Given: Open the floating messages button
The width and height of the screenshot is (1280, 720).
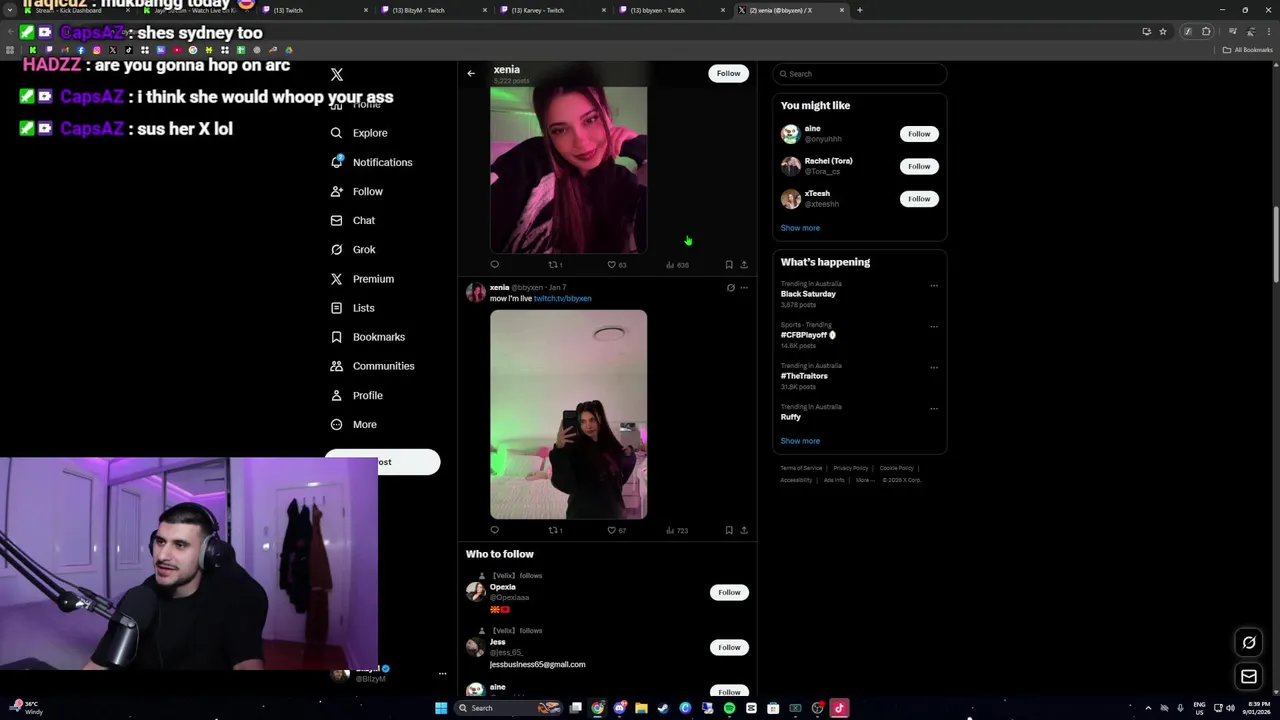Looking at the screenshot, I should [x=1249, y=677].
